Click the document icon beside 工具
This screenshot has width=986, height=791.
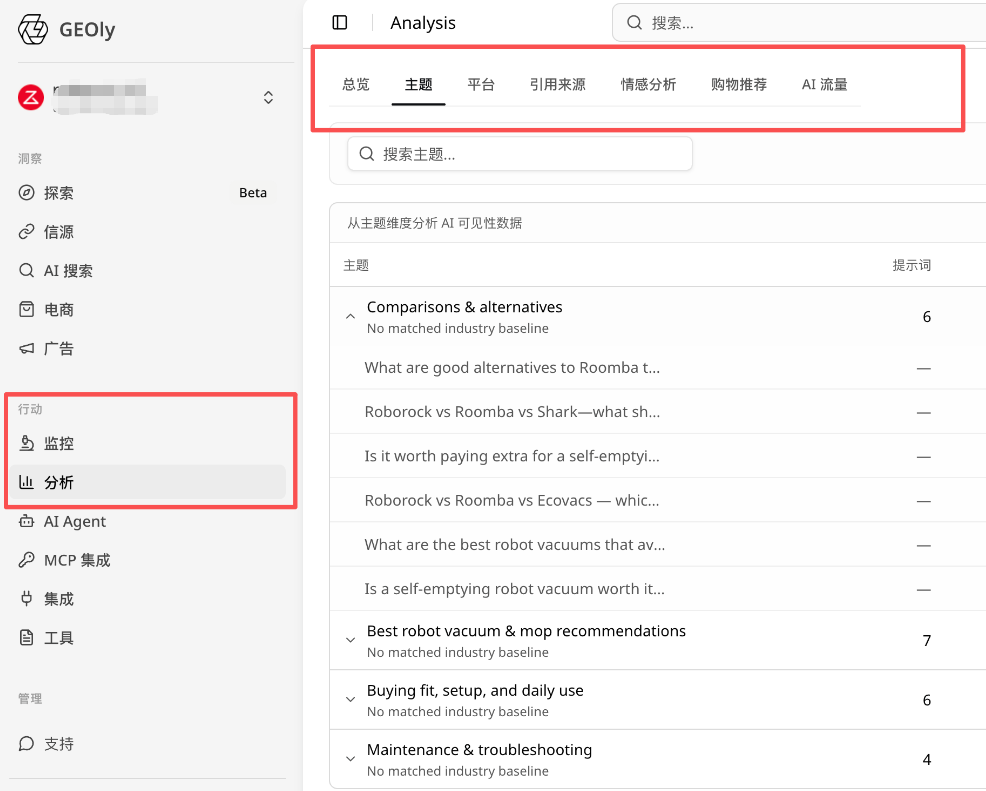(26, 638)
